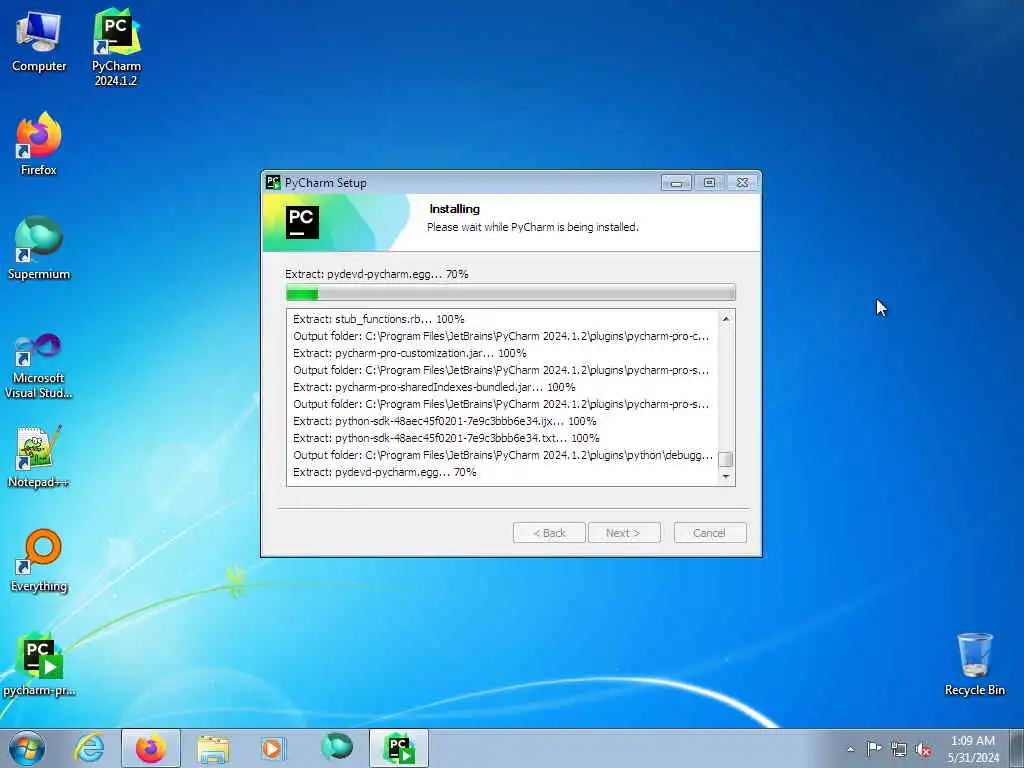Viewport: 1024px width, 768px height.
Task: Click the Cancel button in PyCharm Setup
Action: [x=710, y=533]
